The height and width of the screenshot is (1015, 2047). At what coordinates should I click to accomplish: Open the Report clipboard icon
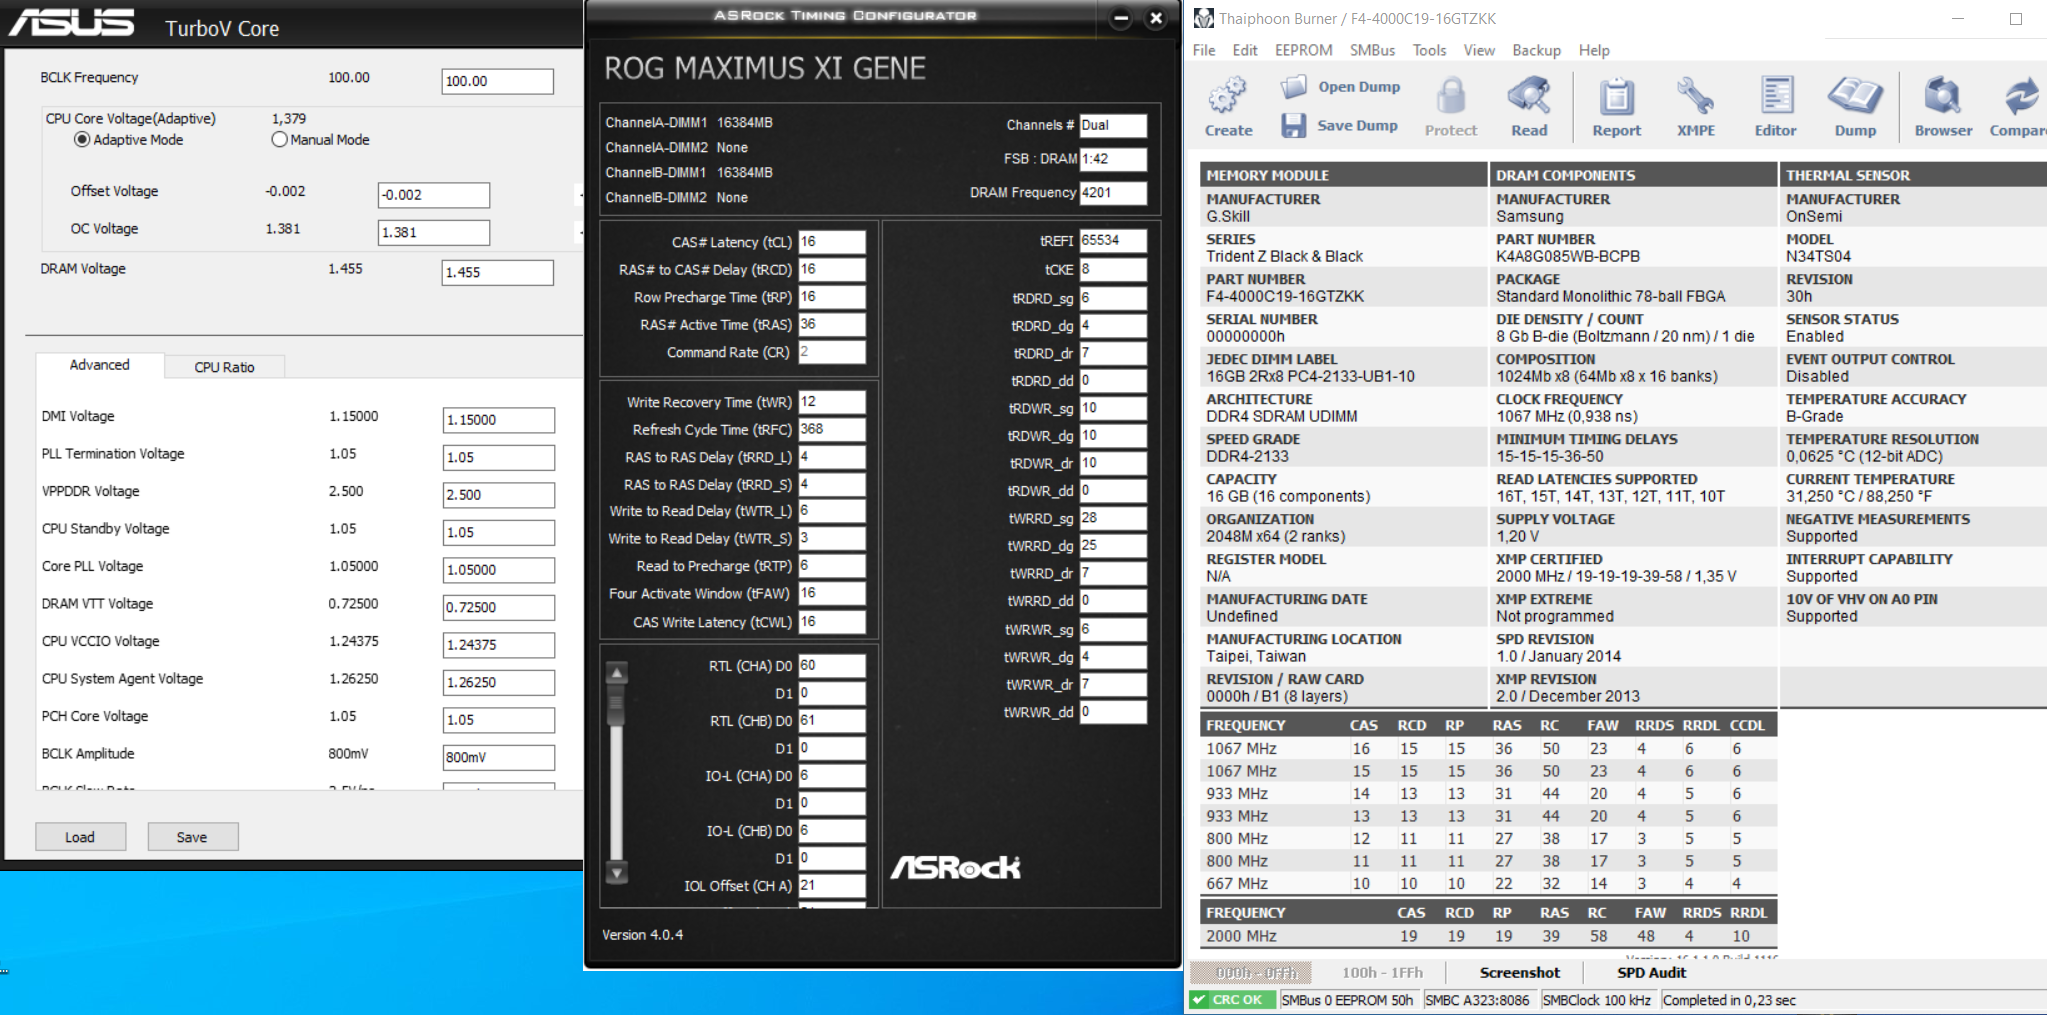pos(1616,107)
